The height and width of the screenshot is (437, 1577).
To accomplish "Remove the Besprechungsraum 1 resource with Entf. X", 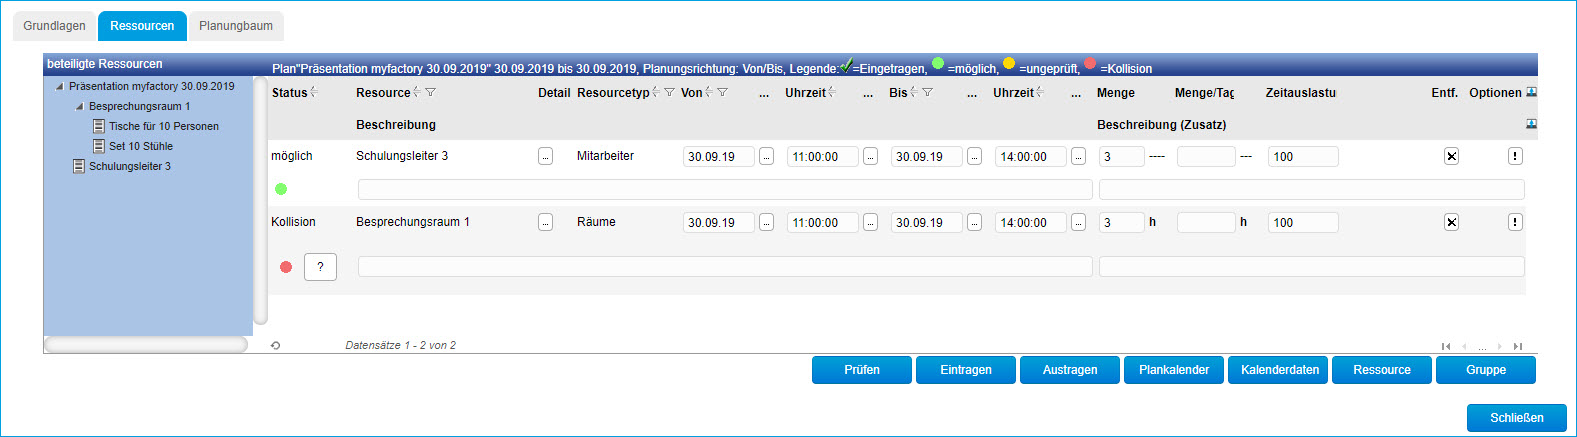I will (x=1451, y=222).
